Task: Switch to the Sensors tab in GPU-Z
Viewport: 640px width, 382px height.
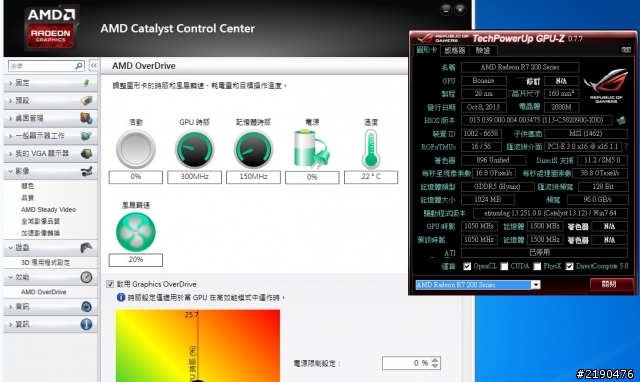Action: [454, 50]
